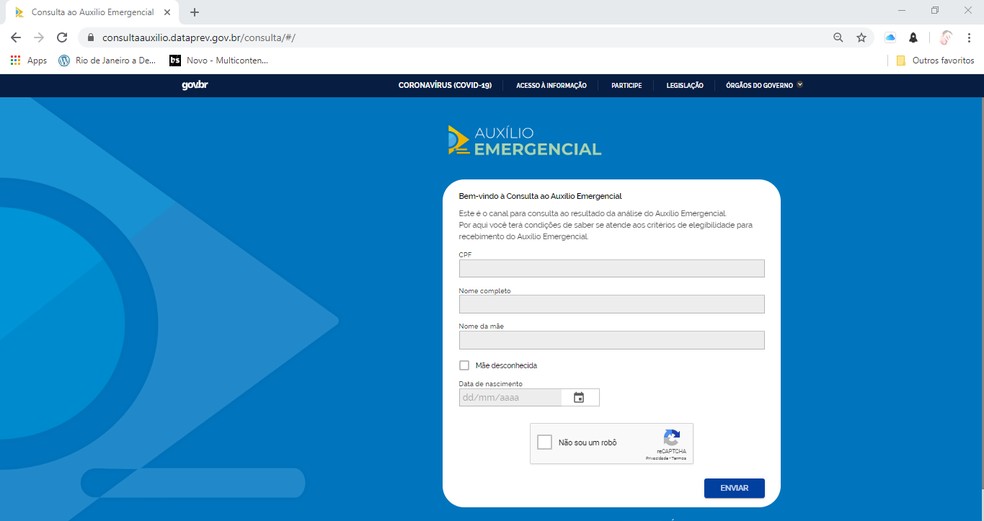
Task: Open the Outros favoritos folder
Action: pos(935,60)
